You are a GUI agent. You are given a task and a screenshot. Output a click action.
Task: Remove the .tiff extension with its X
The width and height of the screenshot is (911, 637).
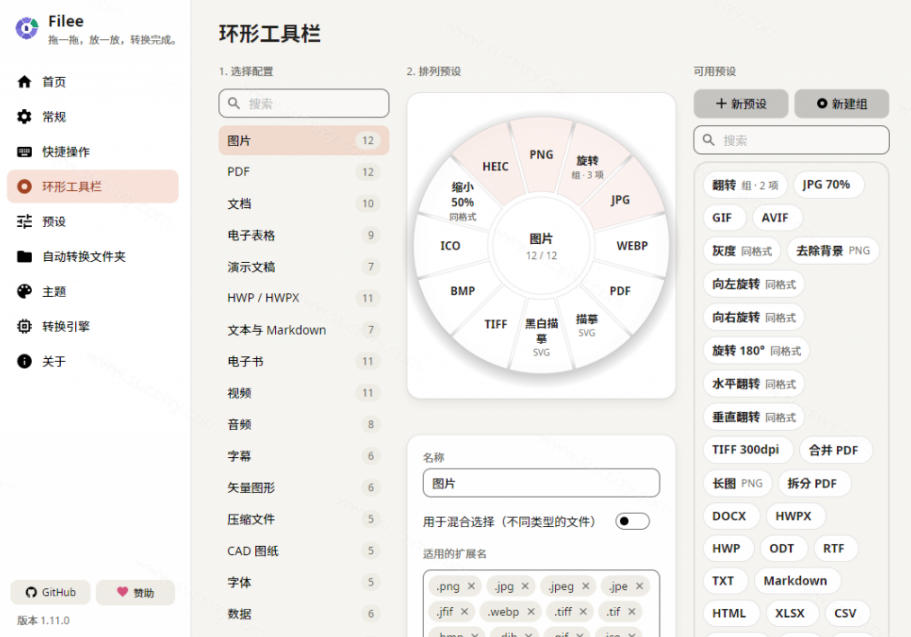[x=583, y=611]
